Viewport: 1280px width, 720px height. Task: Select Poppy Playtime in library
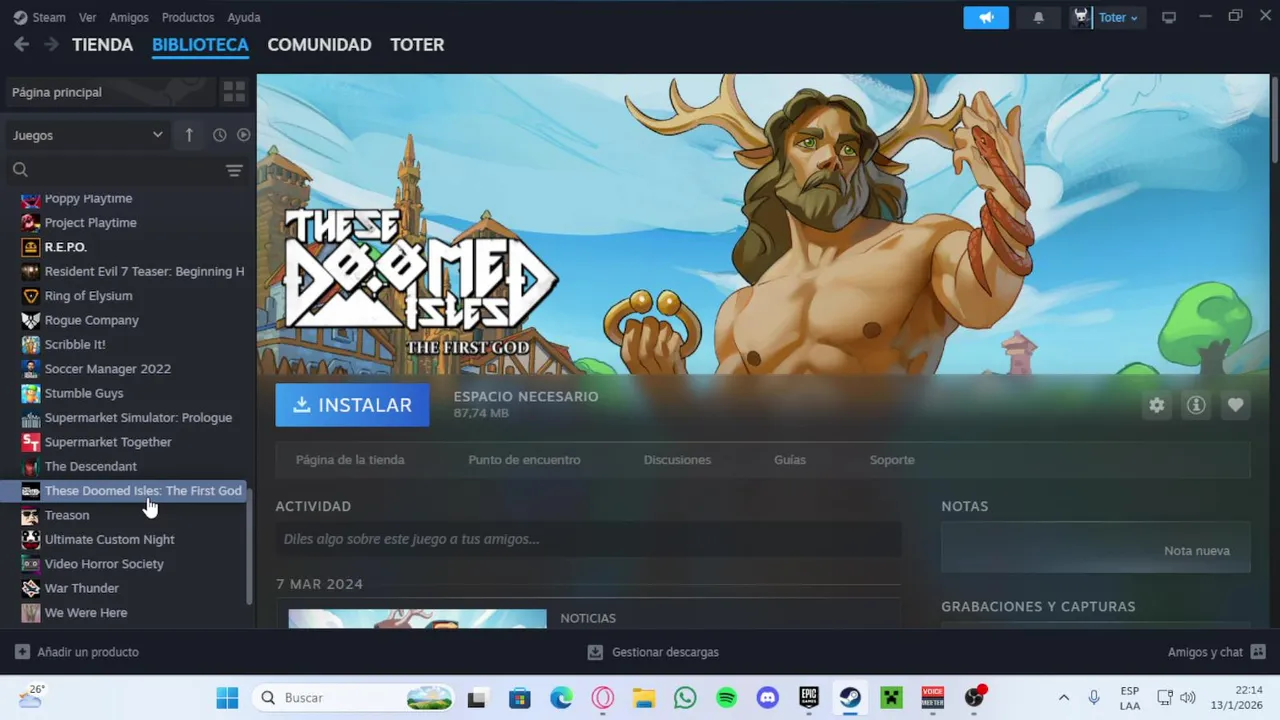[88, 198]
